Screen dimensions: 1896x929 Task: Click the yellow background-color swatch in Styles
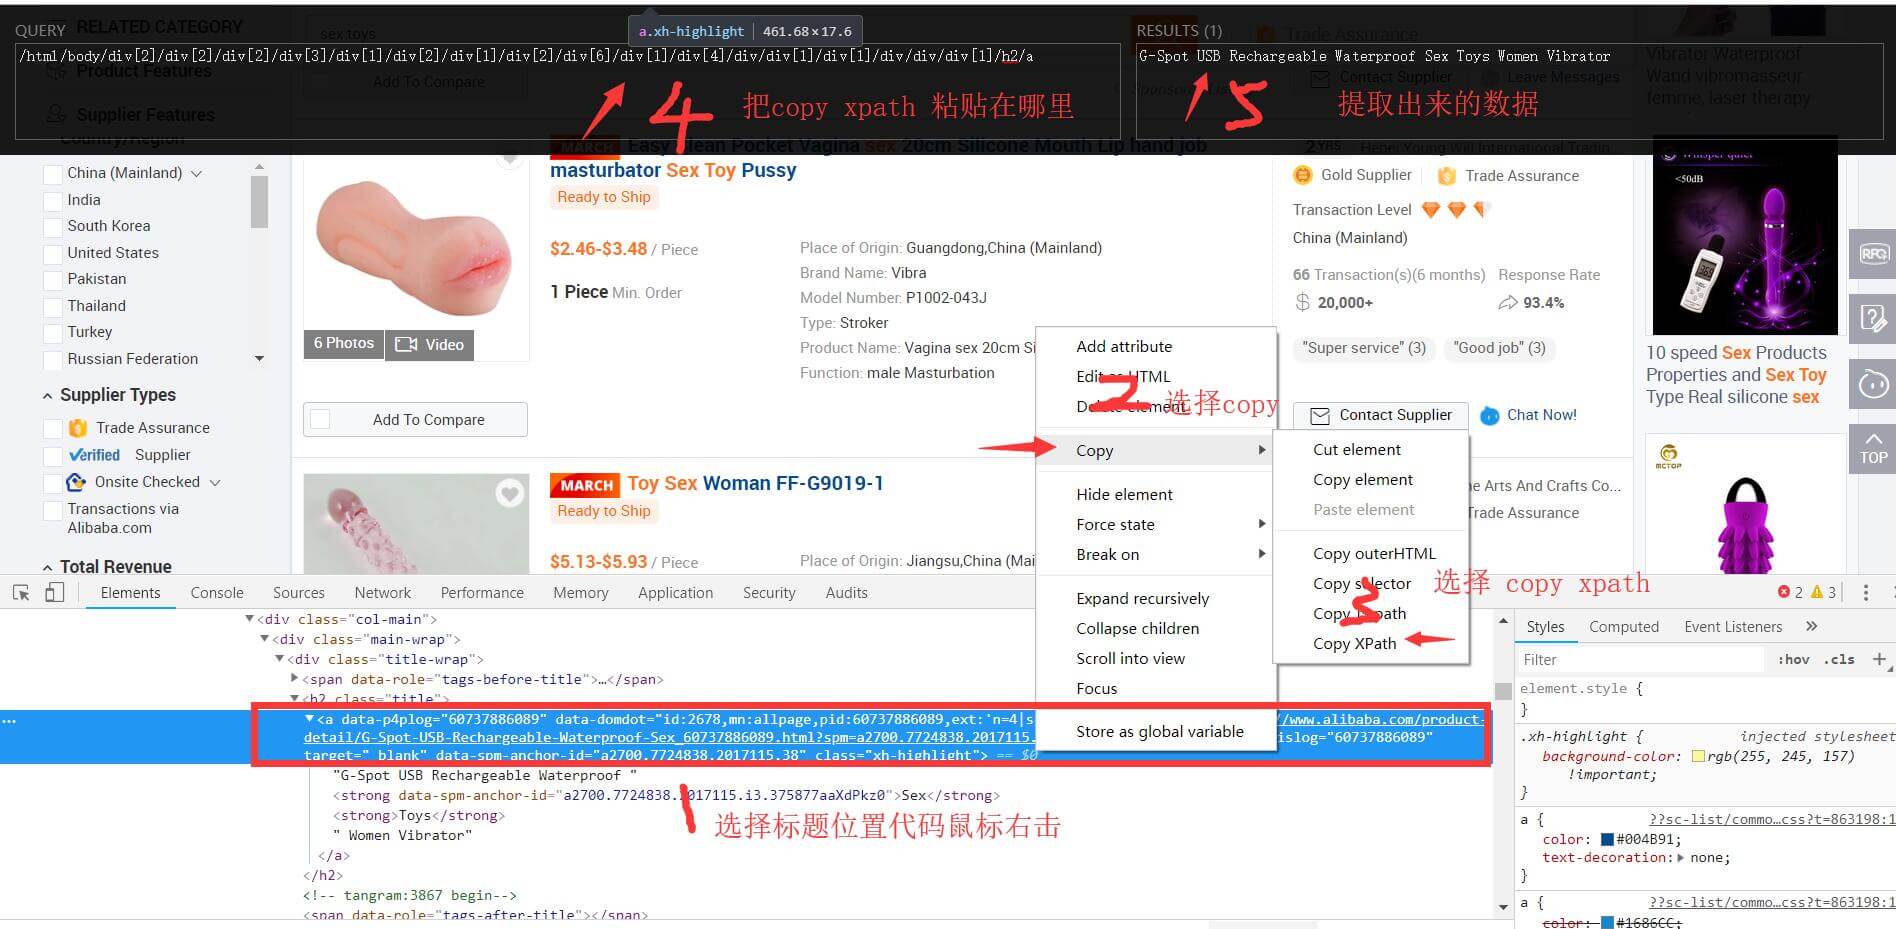coord(1698,756)
